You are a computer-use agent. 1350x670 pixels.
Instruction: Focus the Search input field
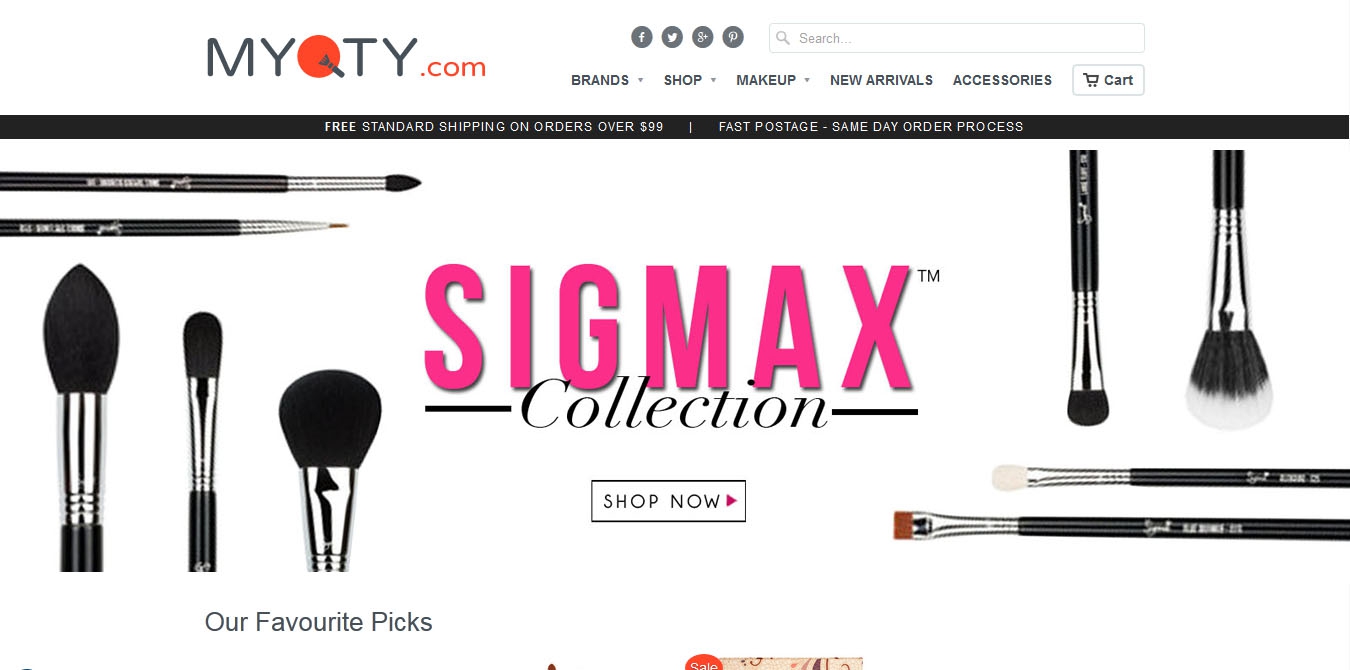(957, 38)
